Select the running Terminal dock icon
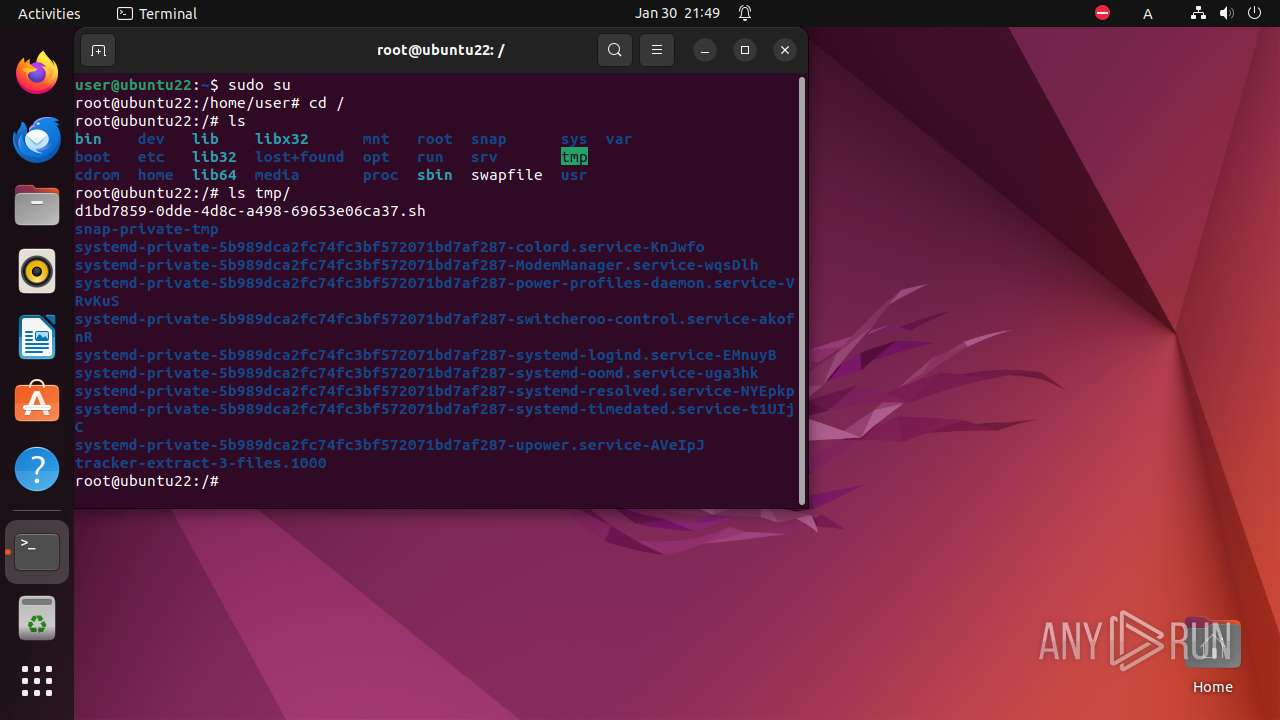This screenshot has width=1280, height=720. (37, 552)
